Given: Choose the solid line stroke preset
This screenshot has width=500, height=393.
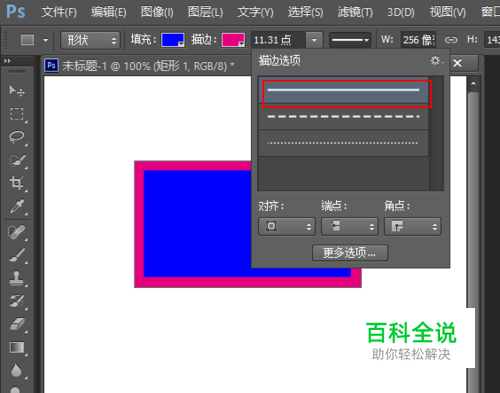Looking at the screenshot, I should point(343,90).
